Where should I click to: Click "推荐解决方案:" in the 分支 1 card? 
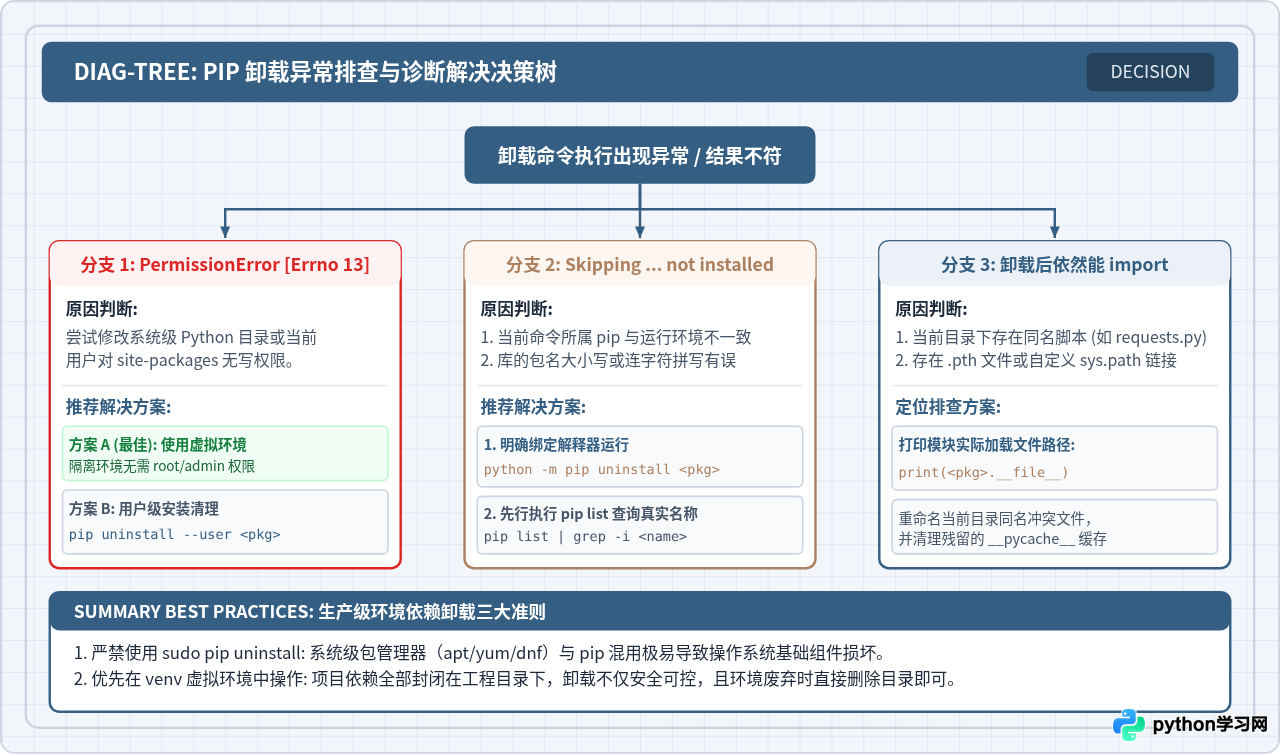pos(118,407)
